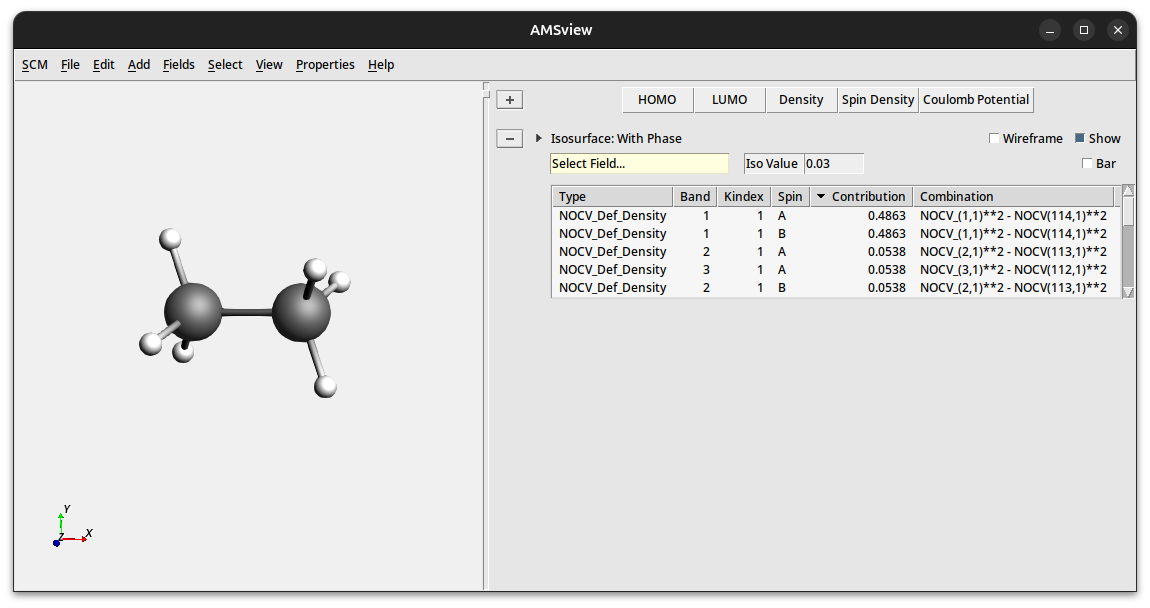
Task: Click the scrollbar up arrow in the table
Action: 1128,191
